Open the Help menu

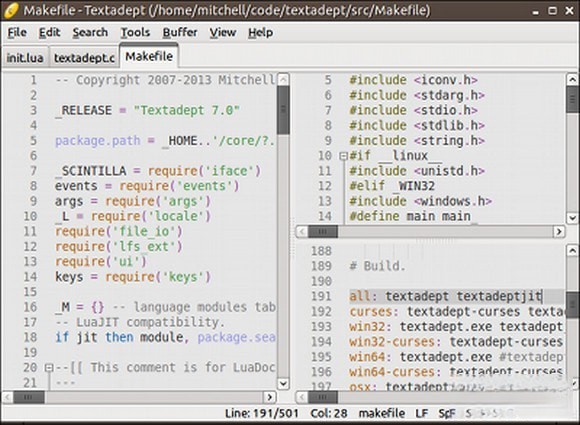(261, 33)
